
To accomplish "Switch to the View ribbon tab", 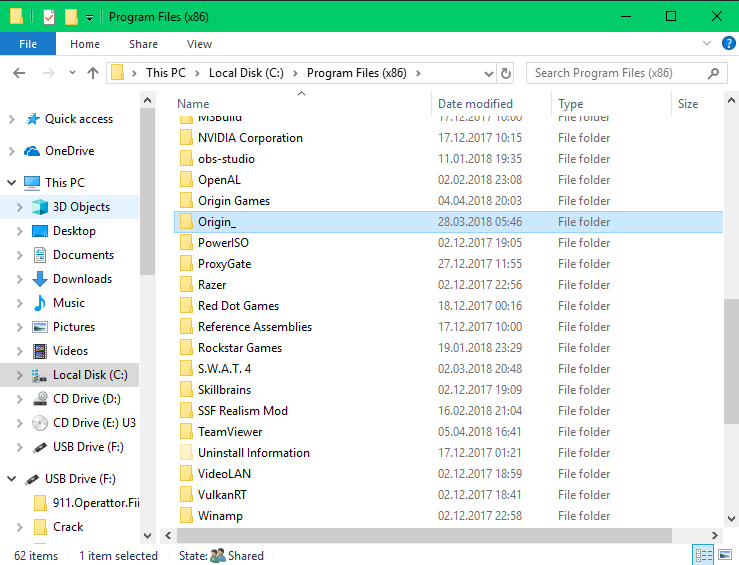I will pyautogui.click(x=199, y=44).
